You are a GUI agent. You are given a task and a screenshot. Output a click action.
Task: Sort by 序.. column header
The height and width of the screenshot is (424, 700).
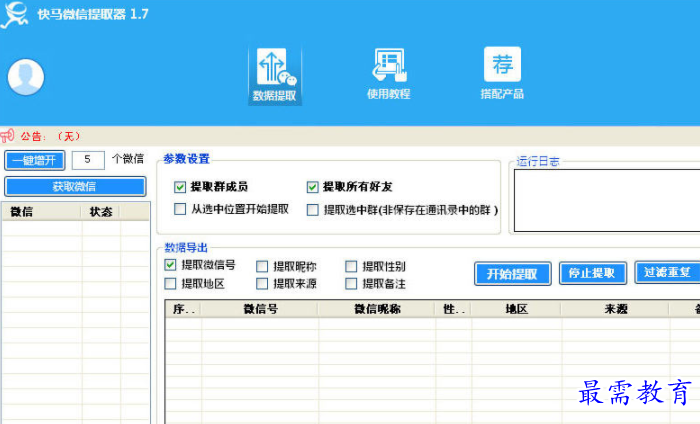tap(183, 309)
